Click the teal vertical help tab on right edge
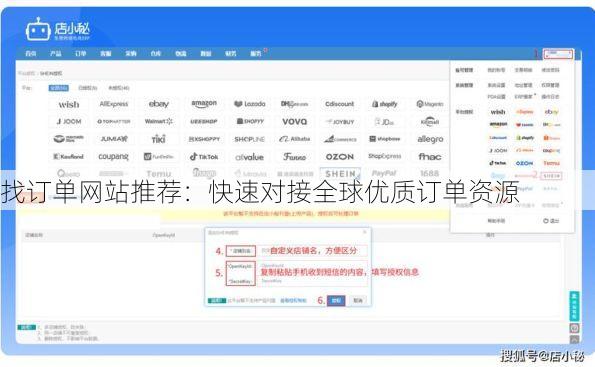Screen dimensions: 595x367 point(574,306)
